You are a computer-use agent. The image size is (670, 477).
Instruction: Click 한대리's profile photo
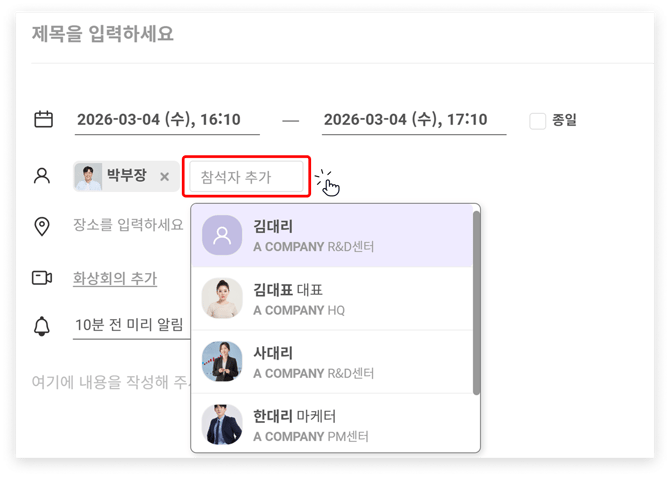[x=222, y=424]
